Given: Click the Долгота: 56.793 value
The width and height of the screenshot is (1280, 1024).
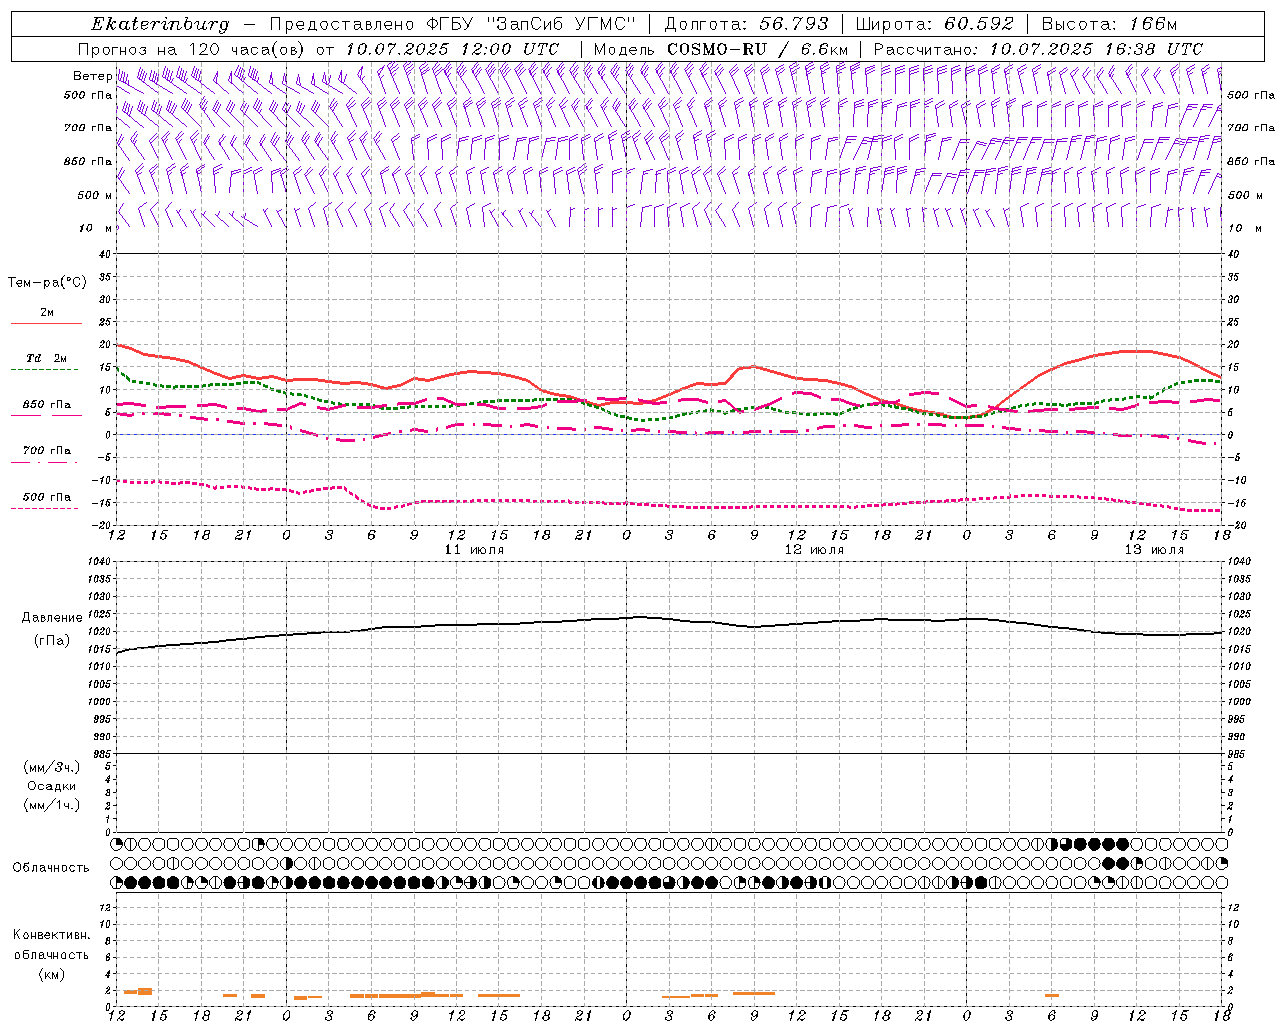Looking at the screenshot, I should click(746, 24).
